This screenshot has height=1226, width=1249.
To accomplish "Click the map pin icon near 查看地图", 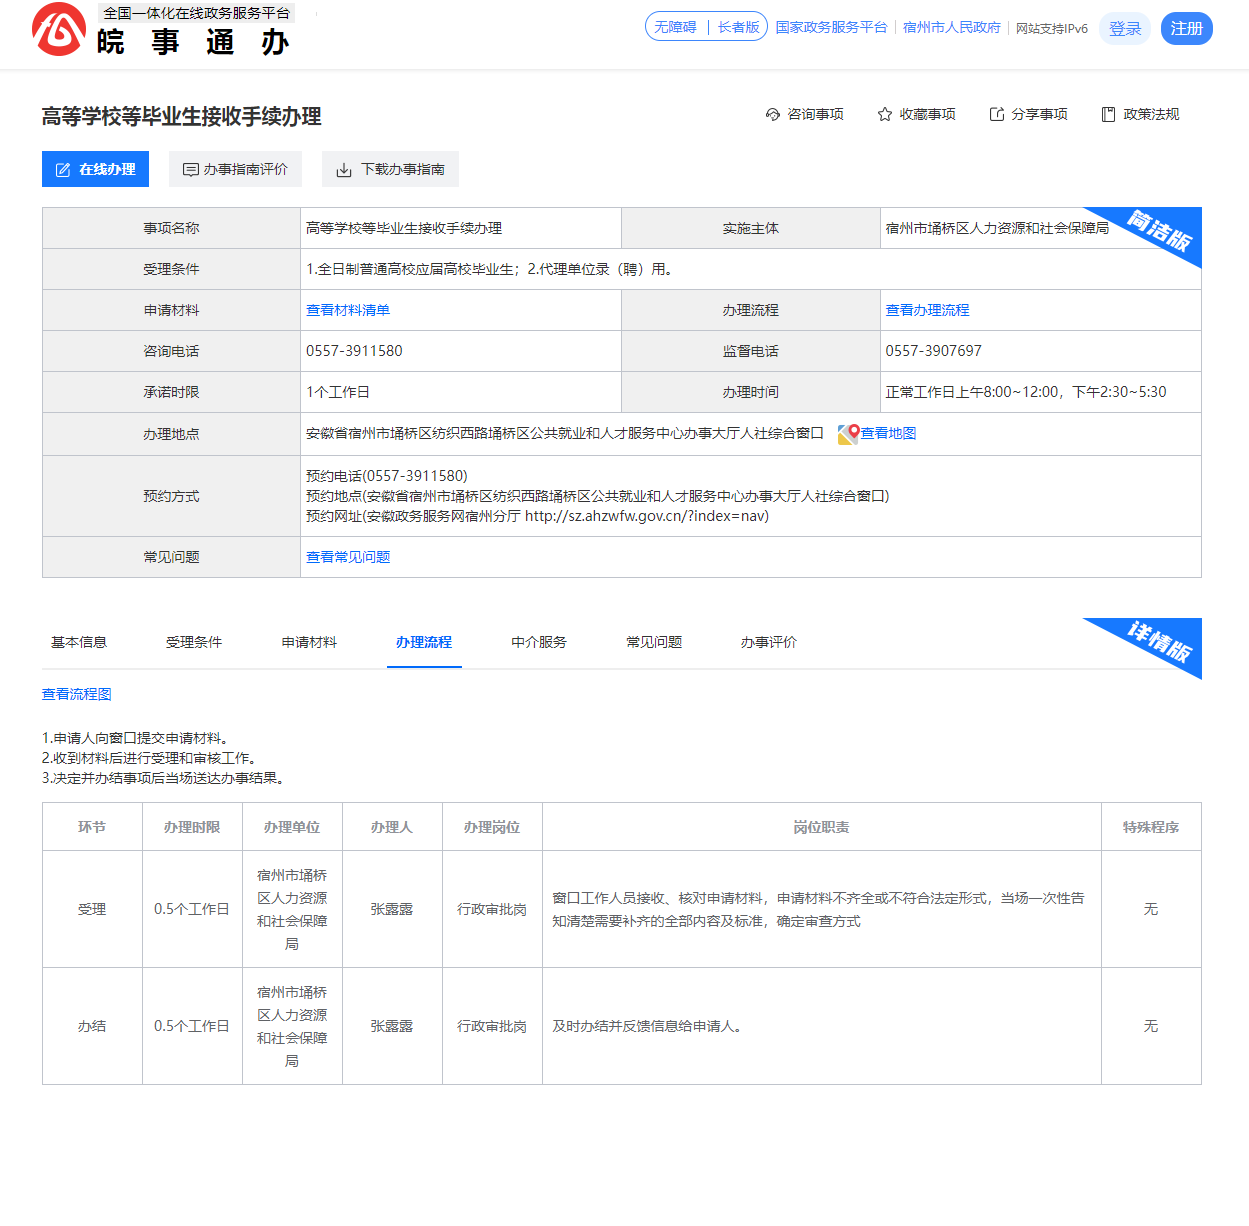I will click(848, 434).
